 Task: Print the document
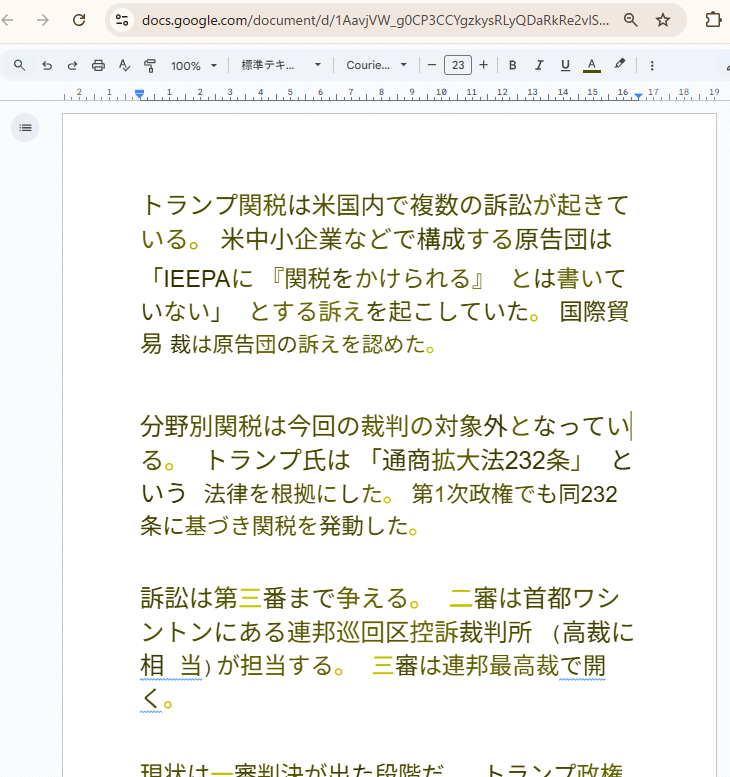(x=98, y=65)
